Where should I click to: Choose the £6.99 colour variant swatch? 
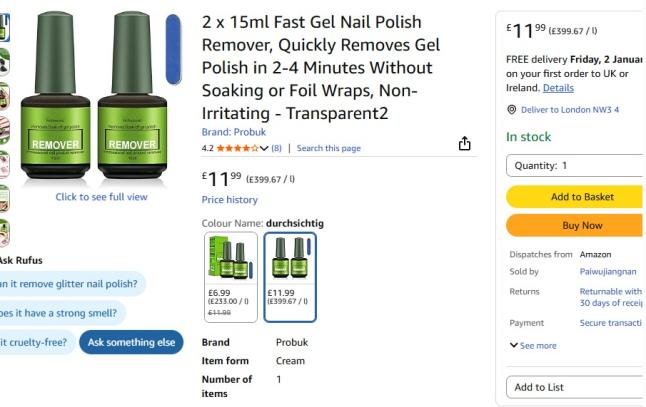coord(231,277)
